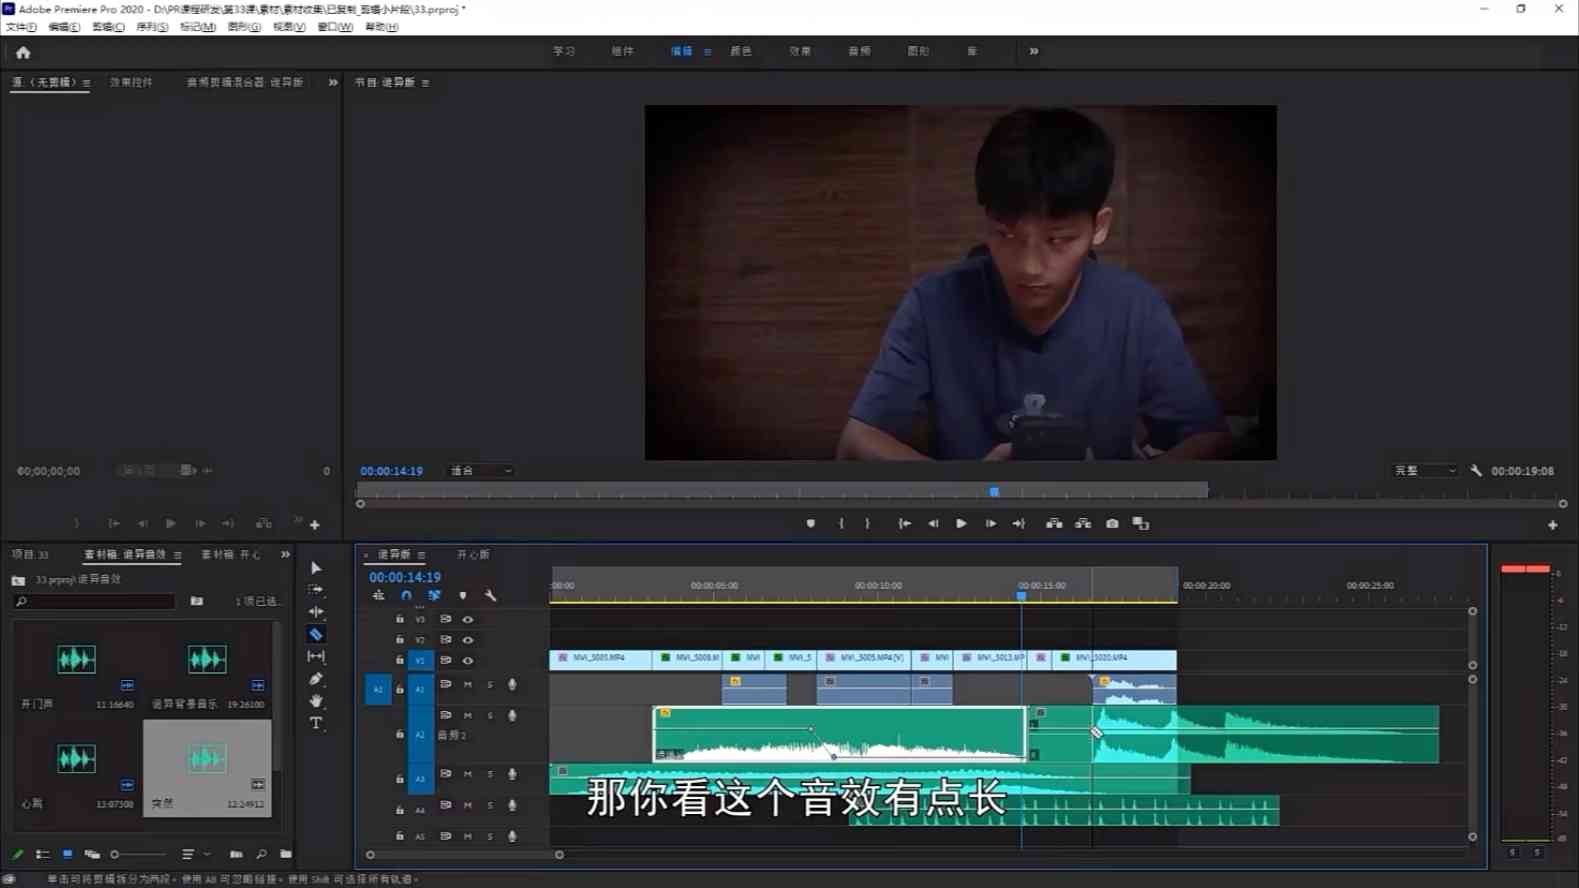The image size is (1579, 888).
Task: Open Project sort icons dropdown arrow
Action: pyautogui.click(x=207, y=855)
